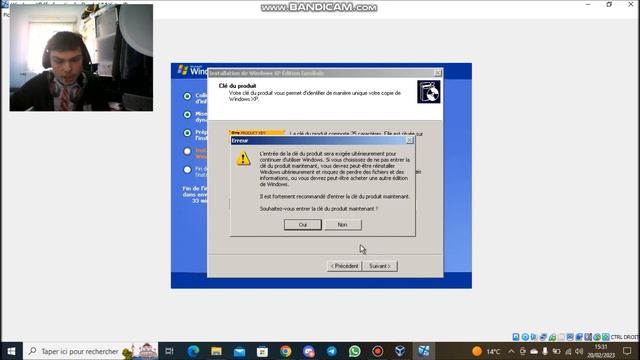Click the Précédent button in setup wizard

pos(344,266)
